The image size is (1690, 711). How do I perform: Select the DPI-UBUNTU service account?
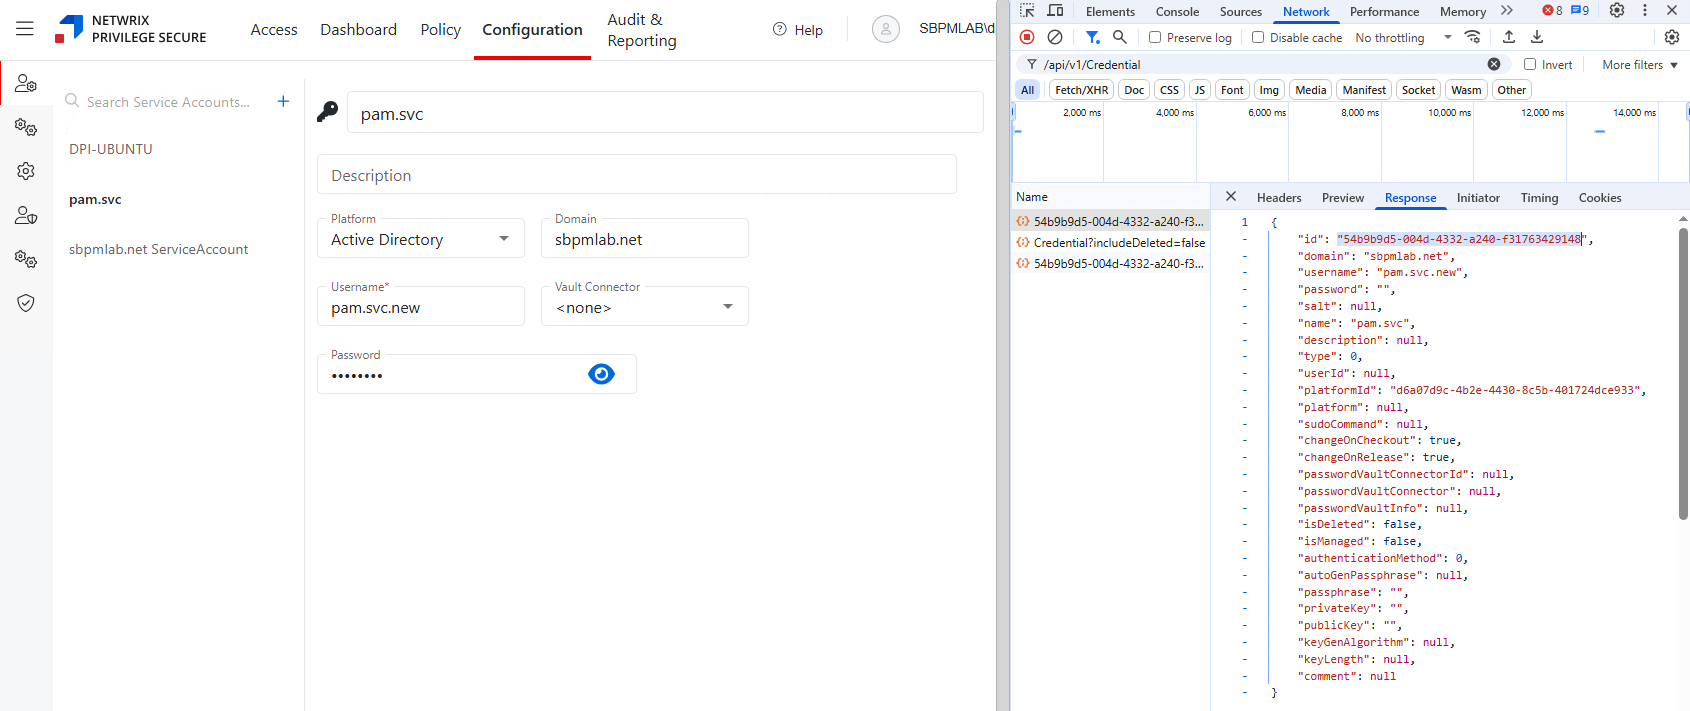point(111,149)
